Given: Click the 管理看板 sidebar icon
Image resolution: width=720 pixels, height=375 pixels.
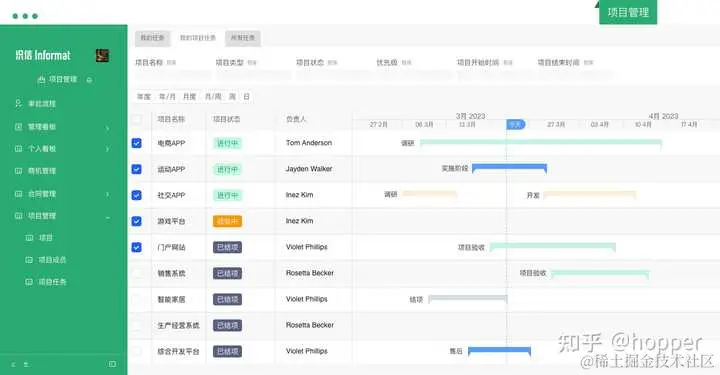Looking at the screenshot, I should pyautogui.click(x=18, y=127).
